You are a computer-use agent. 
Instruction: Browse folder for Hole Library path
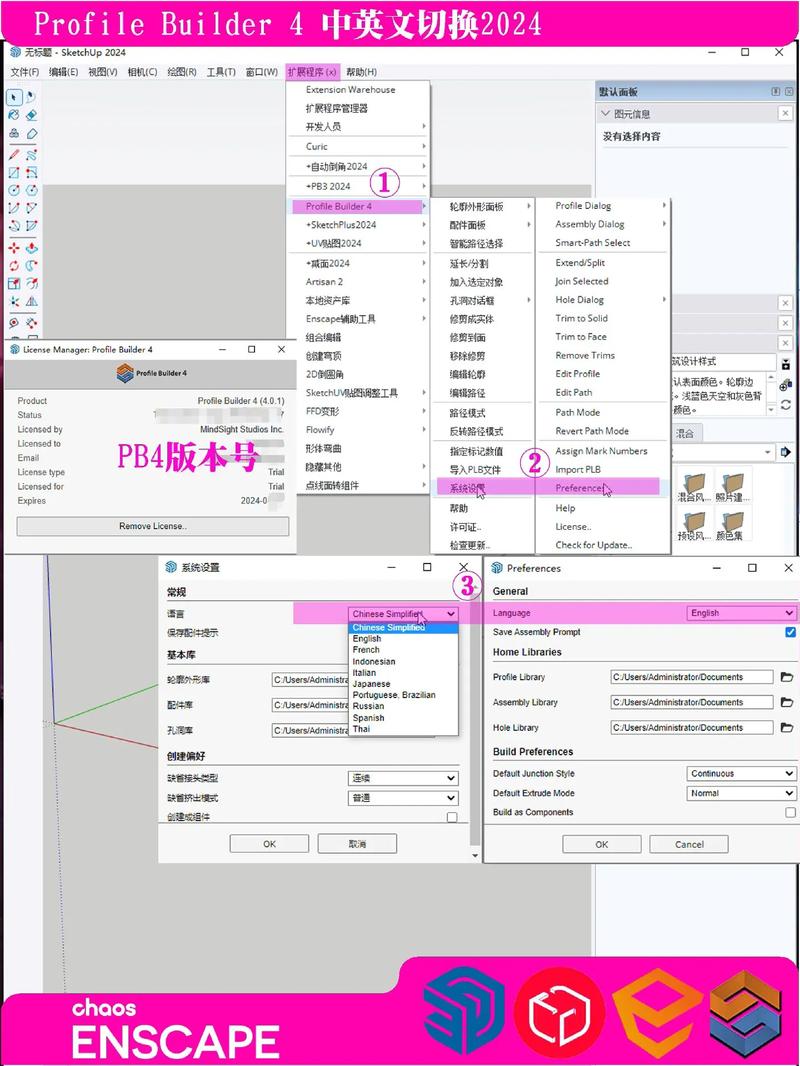pyautogui.click(x=787, y=728)
